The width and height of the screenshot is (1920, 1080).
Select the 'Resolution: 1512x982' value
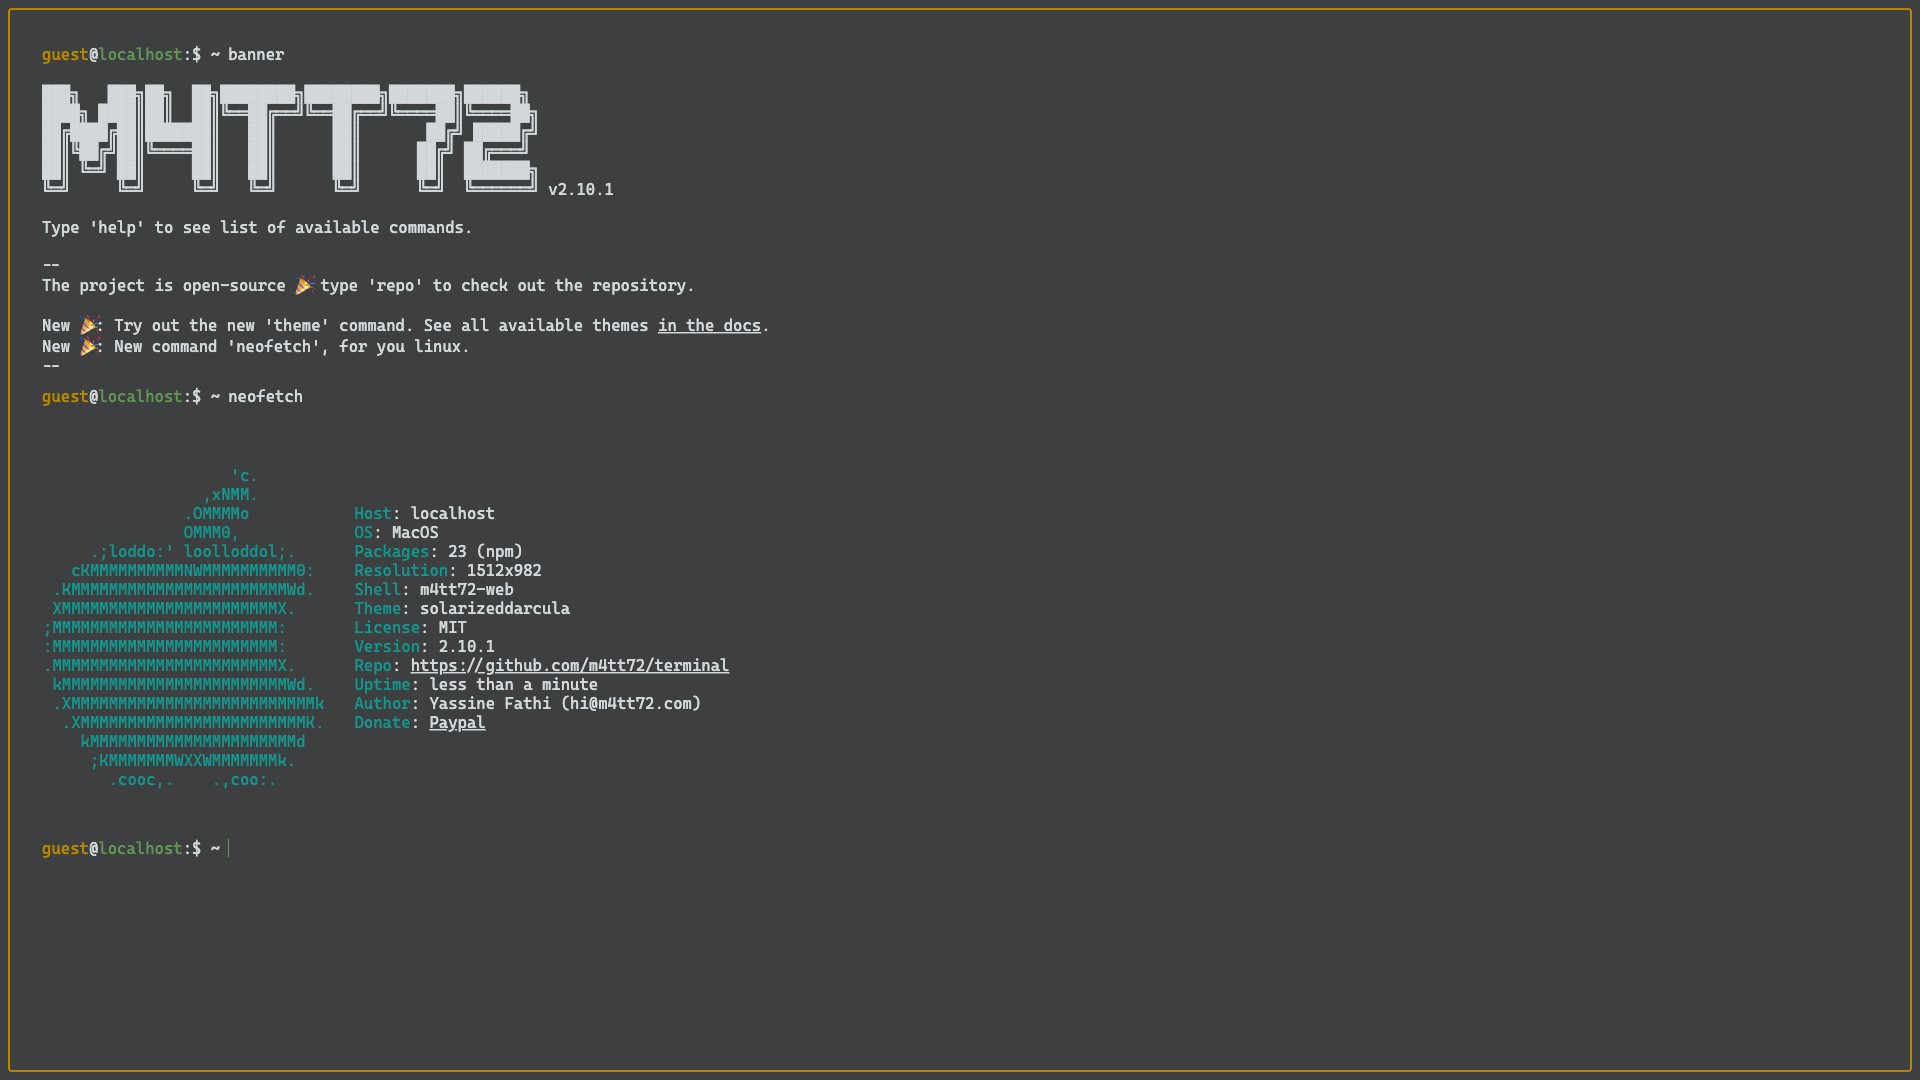pyautogui.click(x=504, y=571)
